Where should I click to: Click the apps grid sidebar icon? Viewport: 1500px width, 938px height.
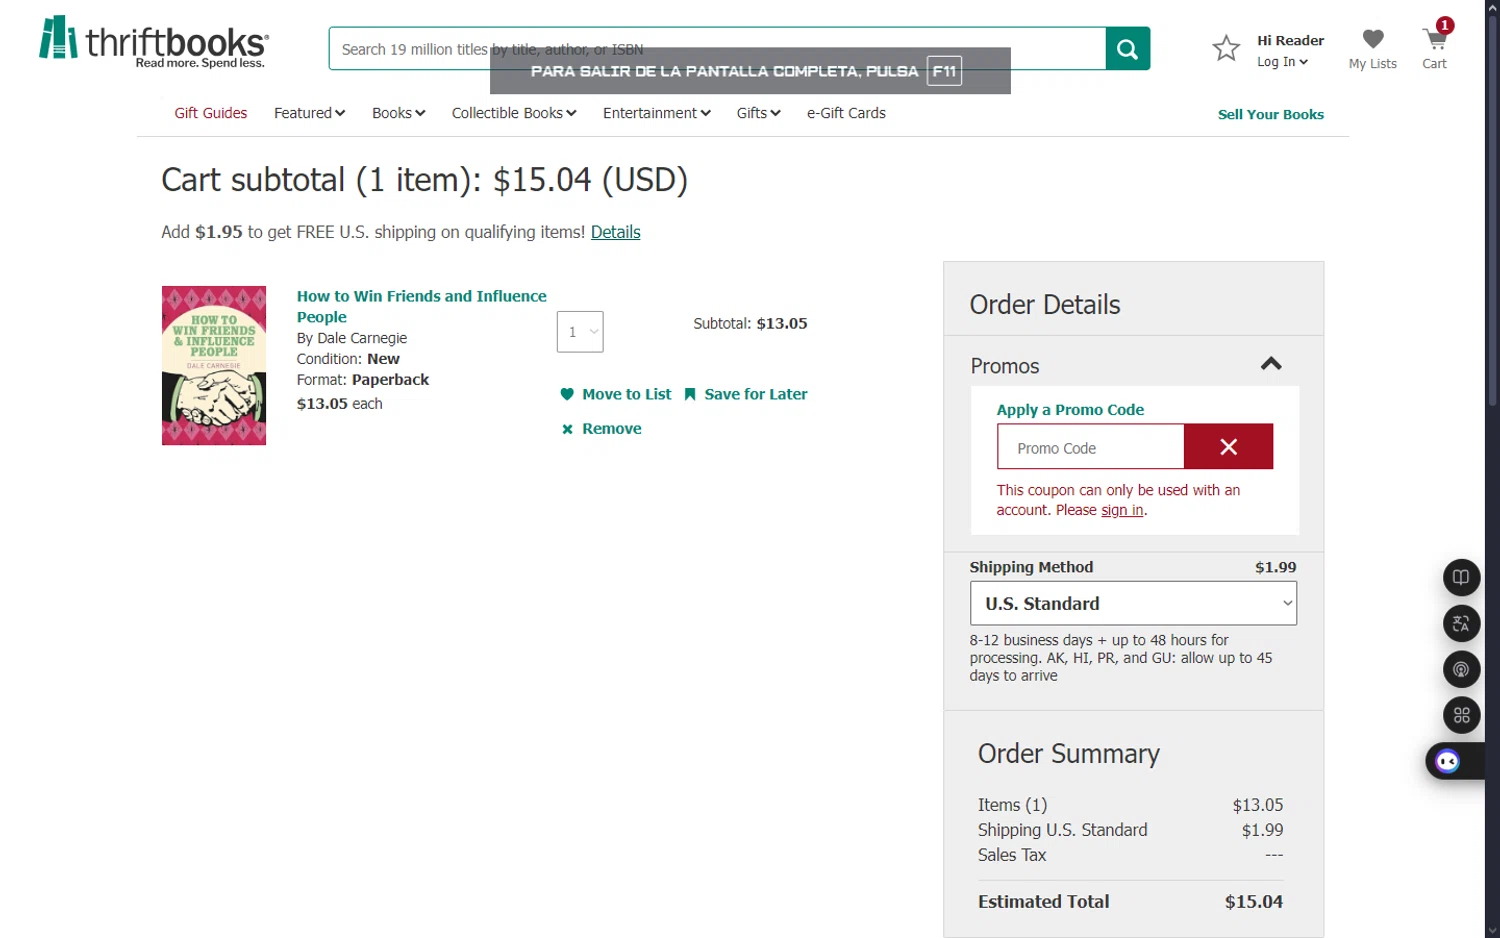[1461, 715]
